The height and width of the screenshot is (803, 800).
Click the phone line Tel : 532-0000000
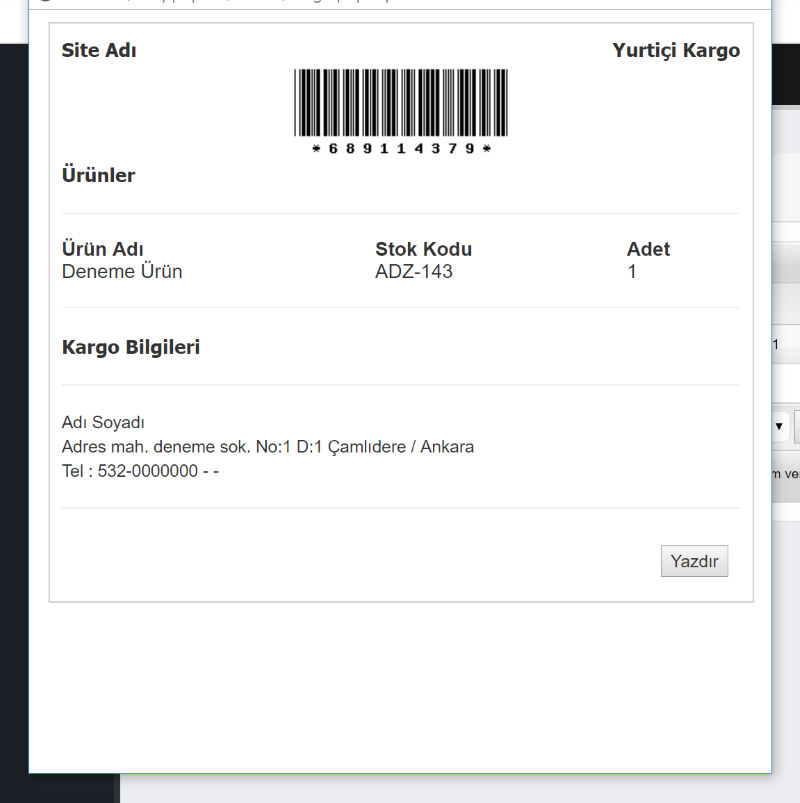tap(140, 471)
